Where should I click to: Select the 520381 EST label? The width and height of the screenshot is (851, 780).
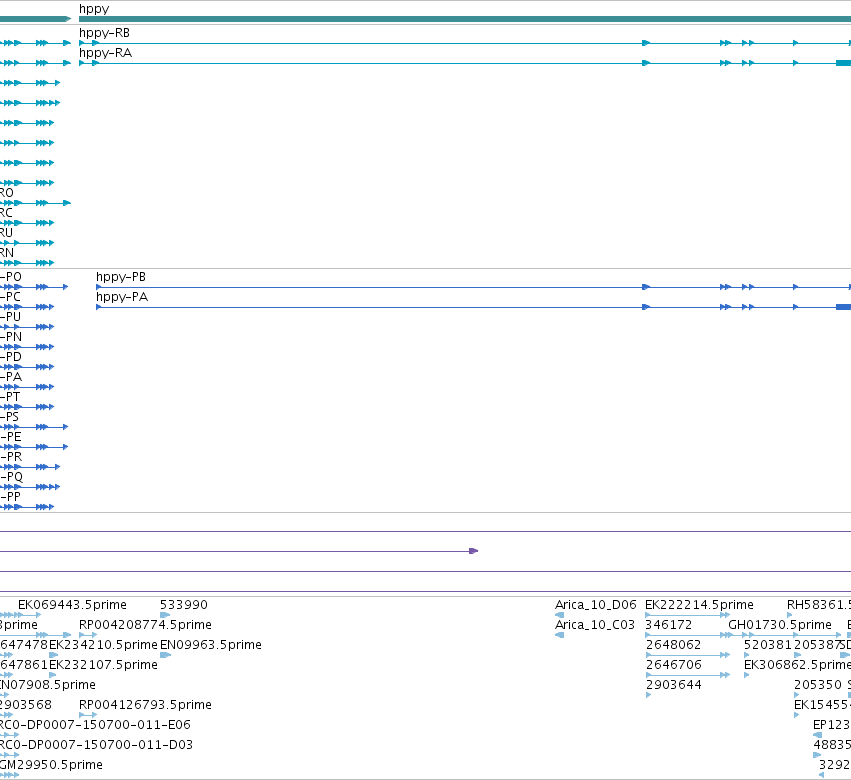[x=767, y=645]
